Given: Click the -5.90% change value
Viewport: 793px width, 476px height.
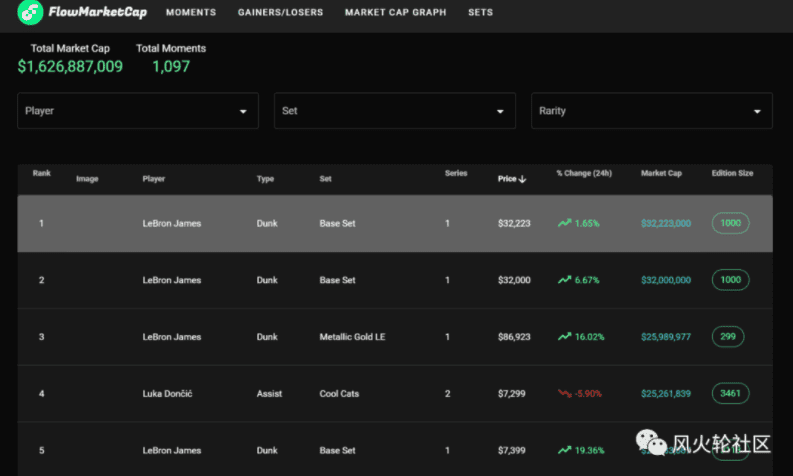Looking at the screenshot, I should coord(588,394).
